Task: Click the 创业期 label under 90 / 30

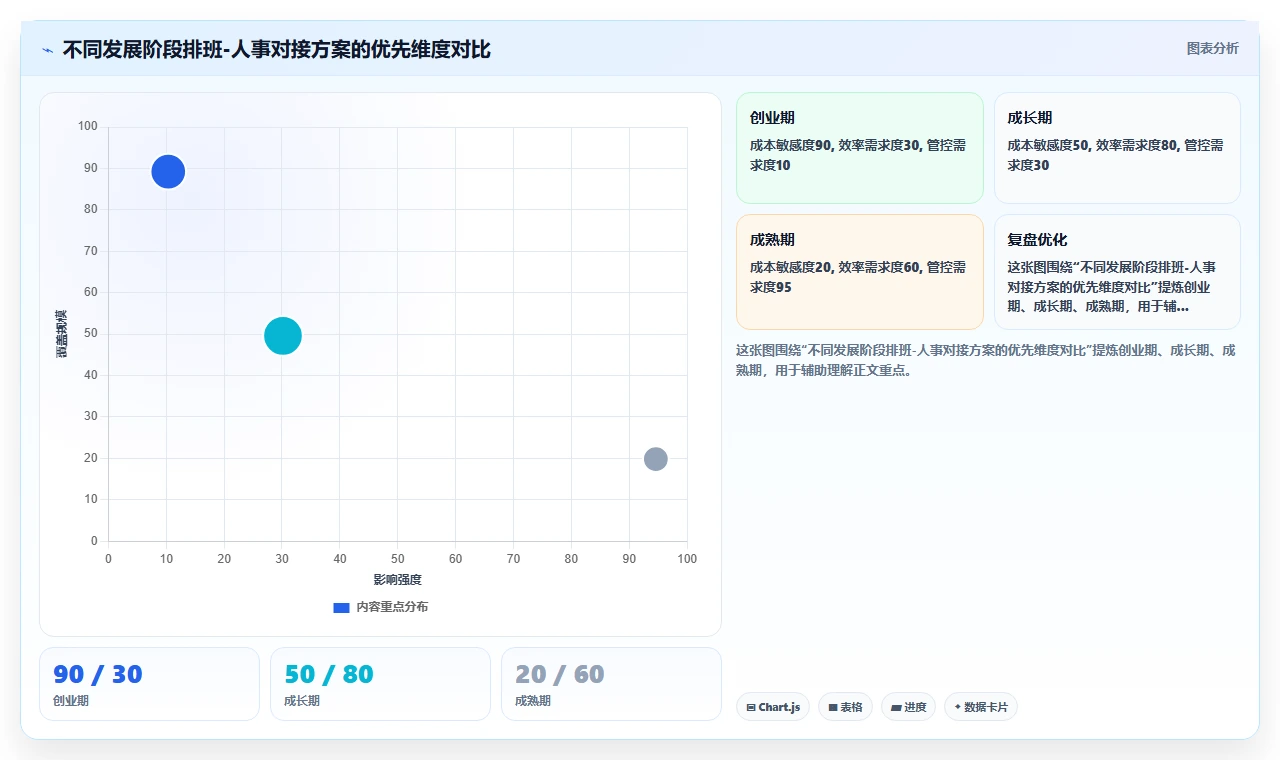Action: coord(71,701)
